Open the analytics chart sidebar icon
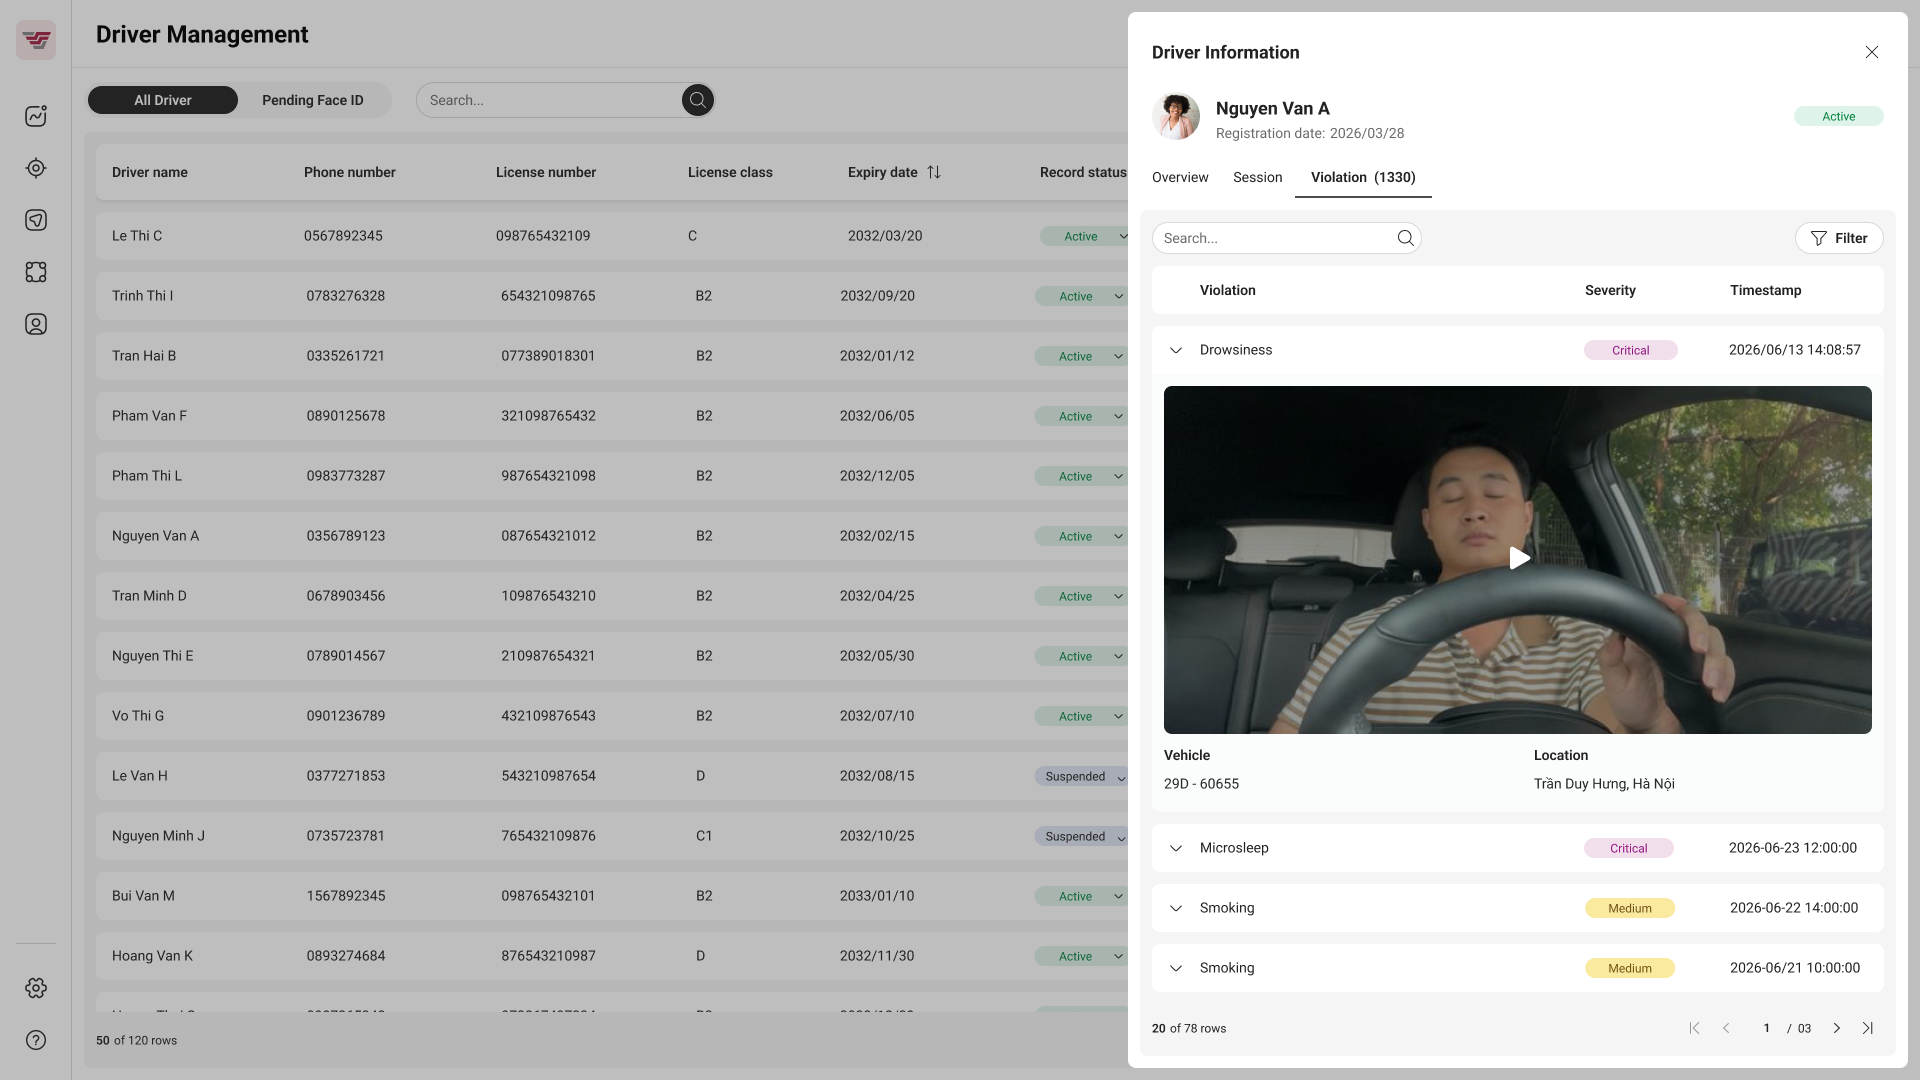Viewport: 1920px width, 1080px height. [36, 116]
